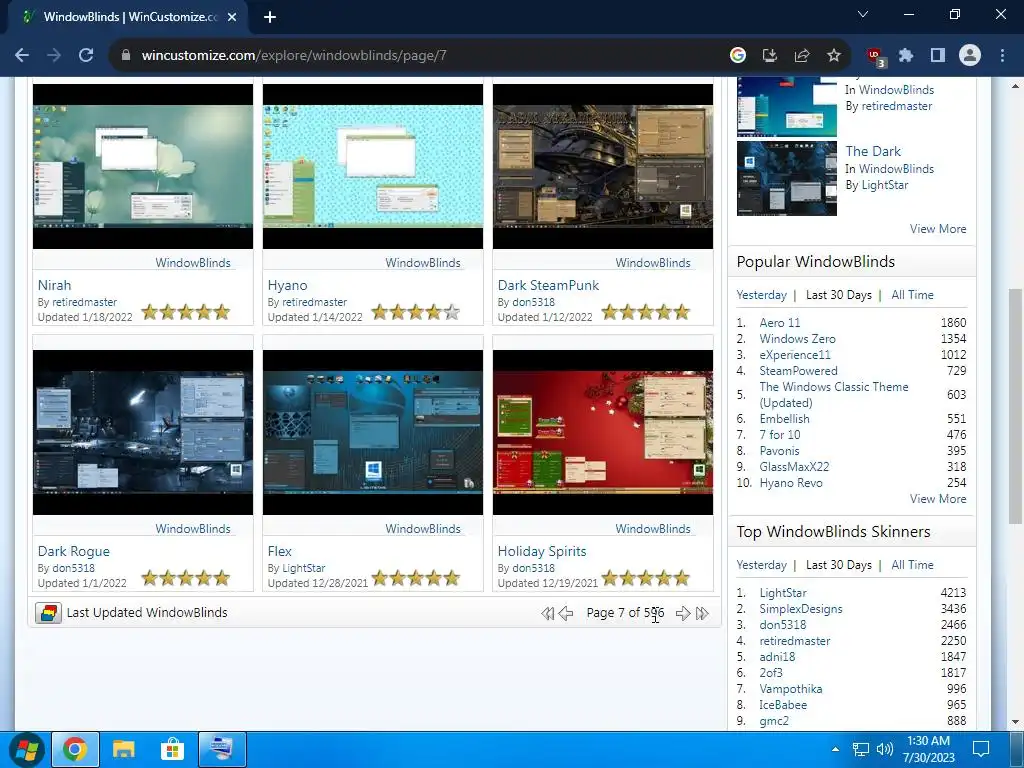The height and width of the screenshot is (768, 1024).
Task: Open Chrome from the taskbar
Action: 74,749
